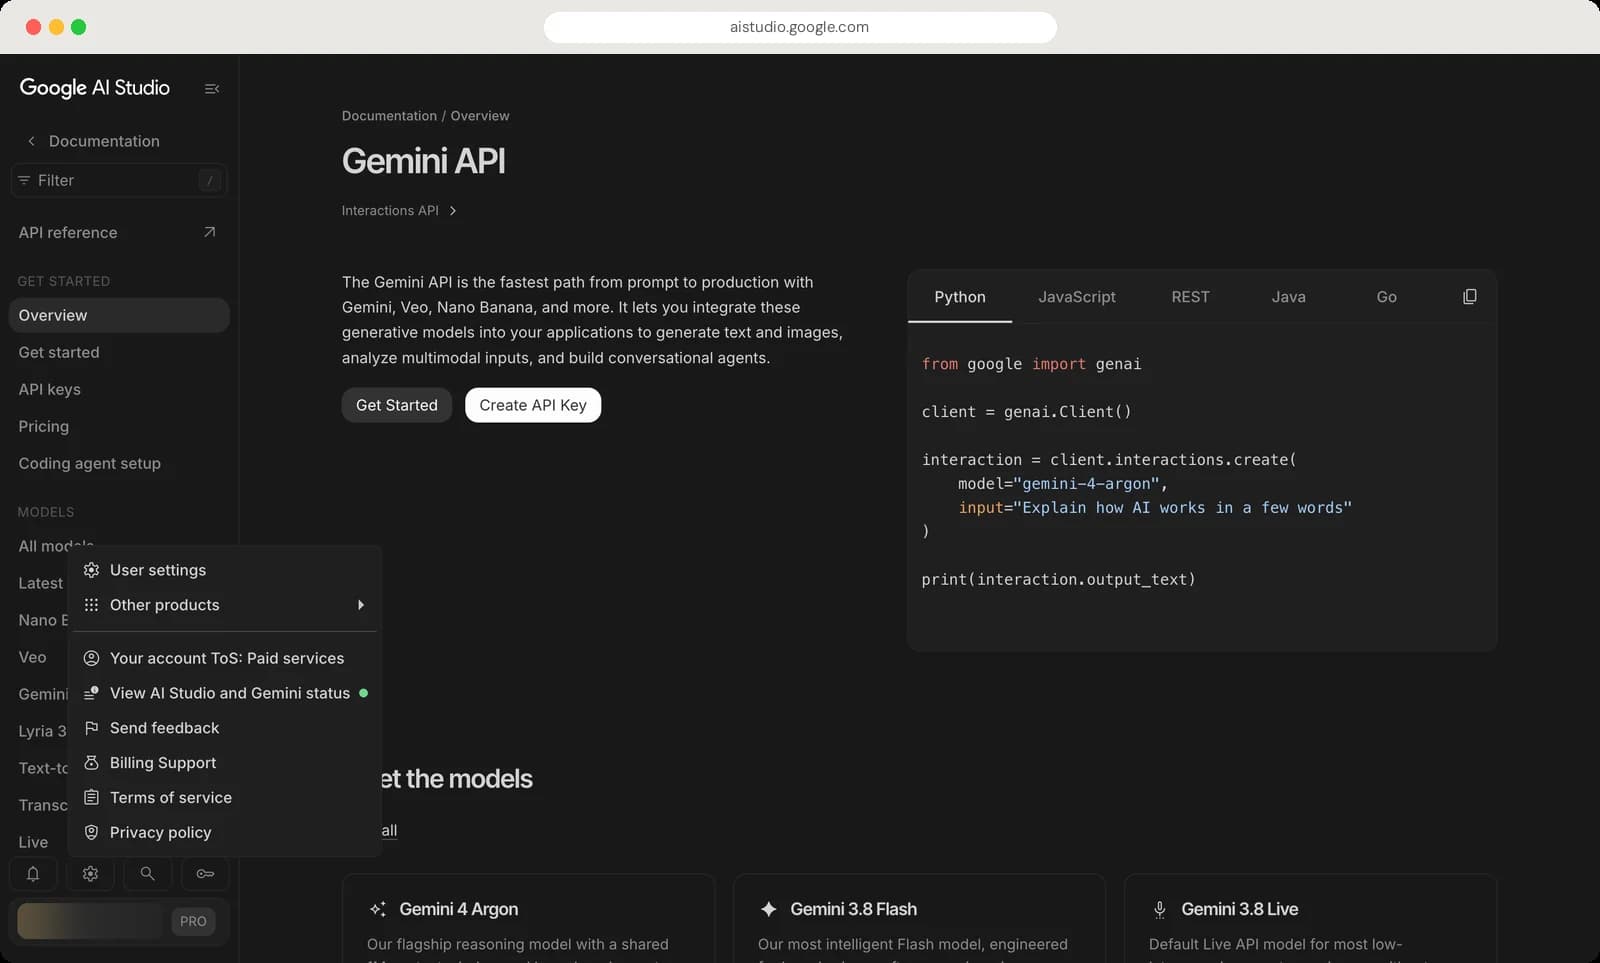Screen dimensions: 1600x963
Task: Click the flag icon beside Send feedback
Action: pos(91,728)
